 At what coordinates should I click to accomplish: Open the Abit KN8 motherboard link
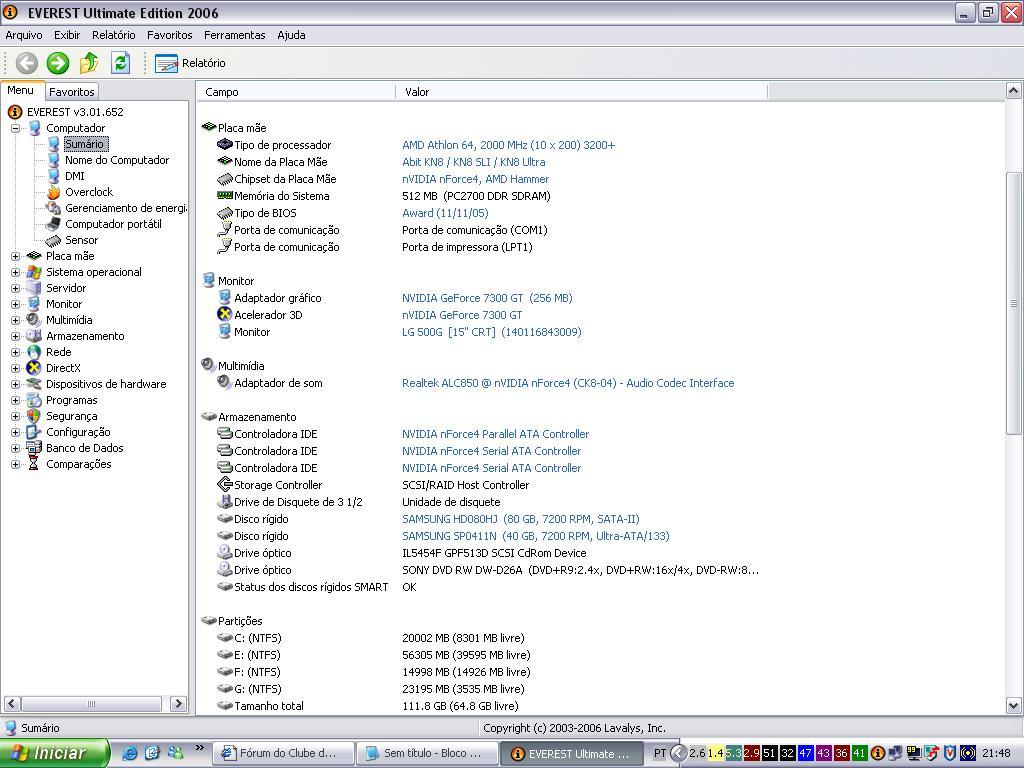point(473,162)
